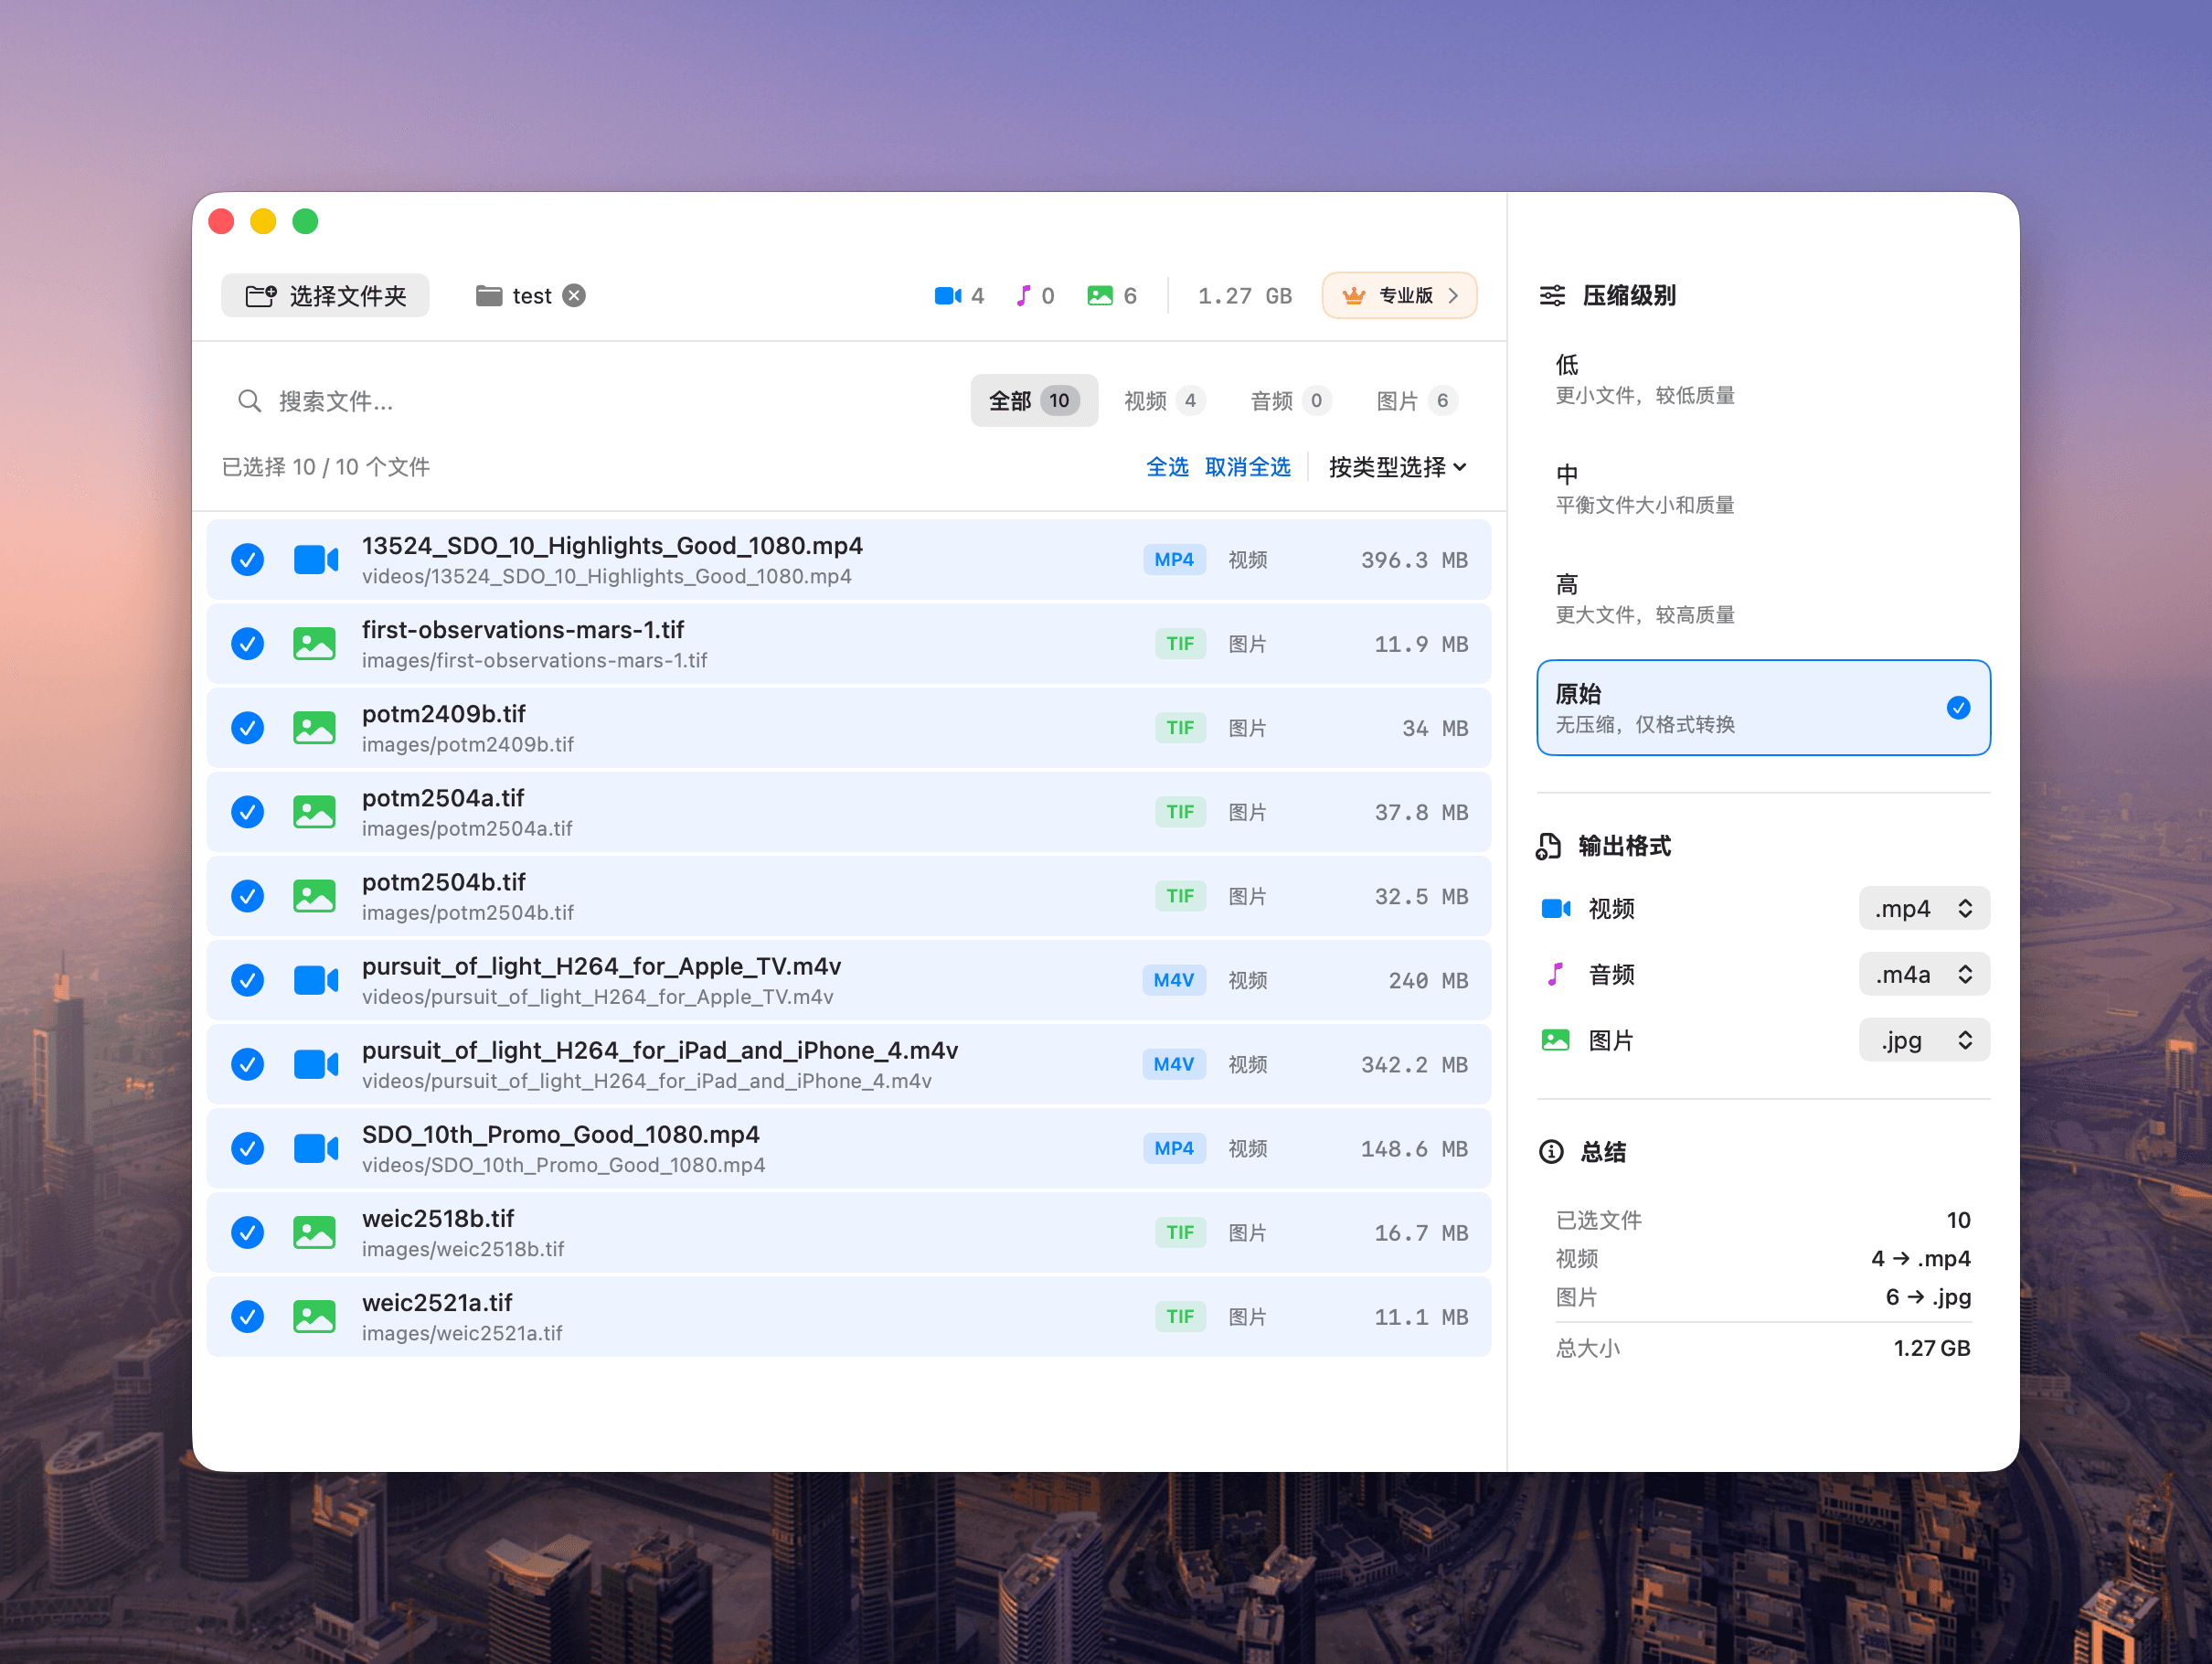Click the 取消全选 link
This screenshot has height=1664, width=2212.
pyautogui.click(x=1247, y=467)
